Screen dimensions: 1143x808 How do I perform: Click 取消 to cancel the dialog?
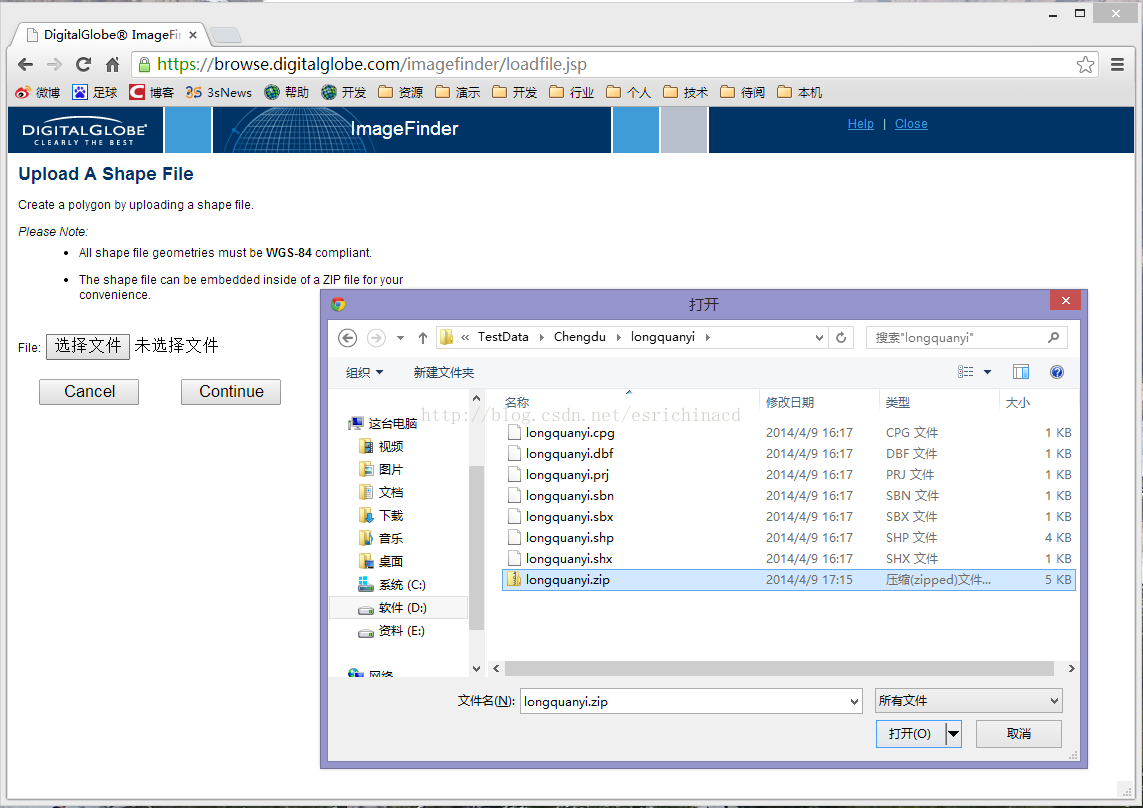1018,734
